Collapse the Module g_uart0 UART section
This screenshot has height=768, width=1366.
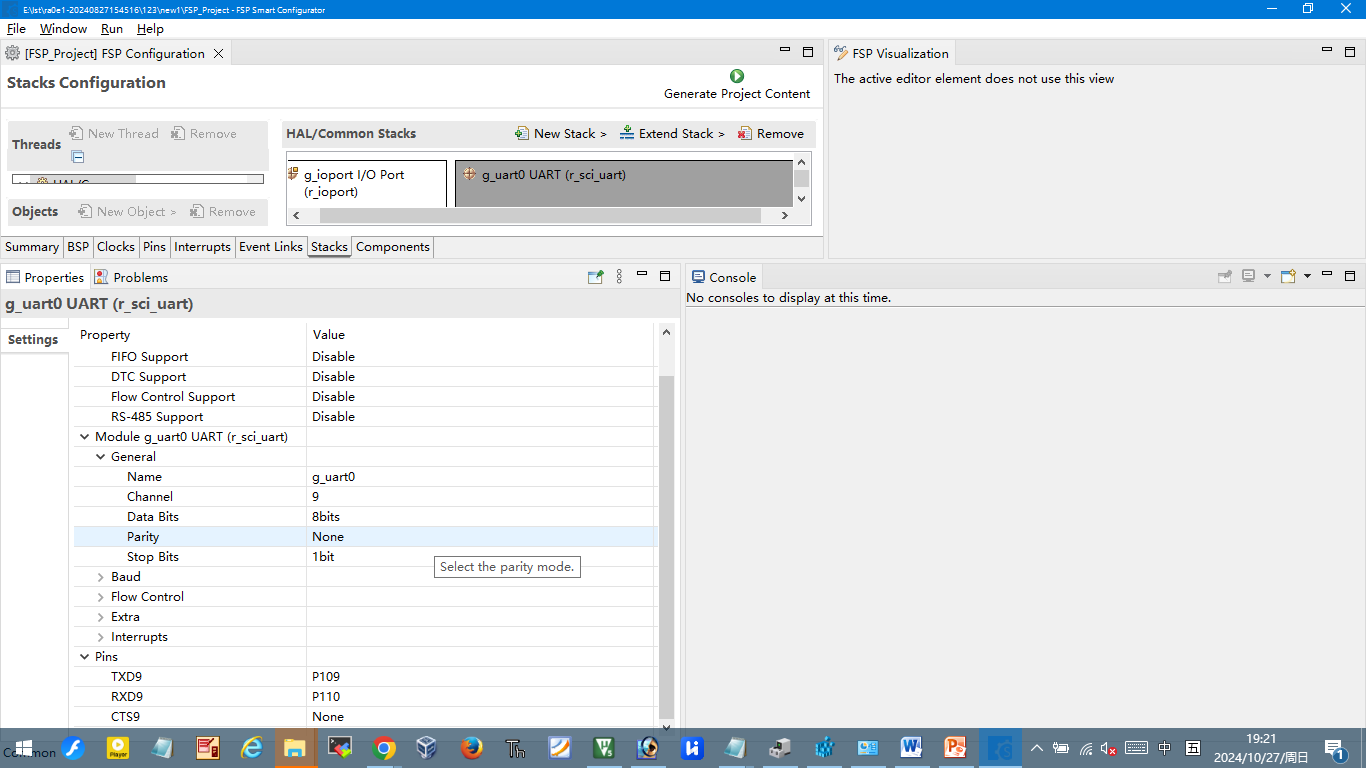click(84, 437)
